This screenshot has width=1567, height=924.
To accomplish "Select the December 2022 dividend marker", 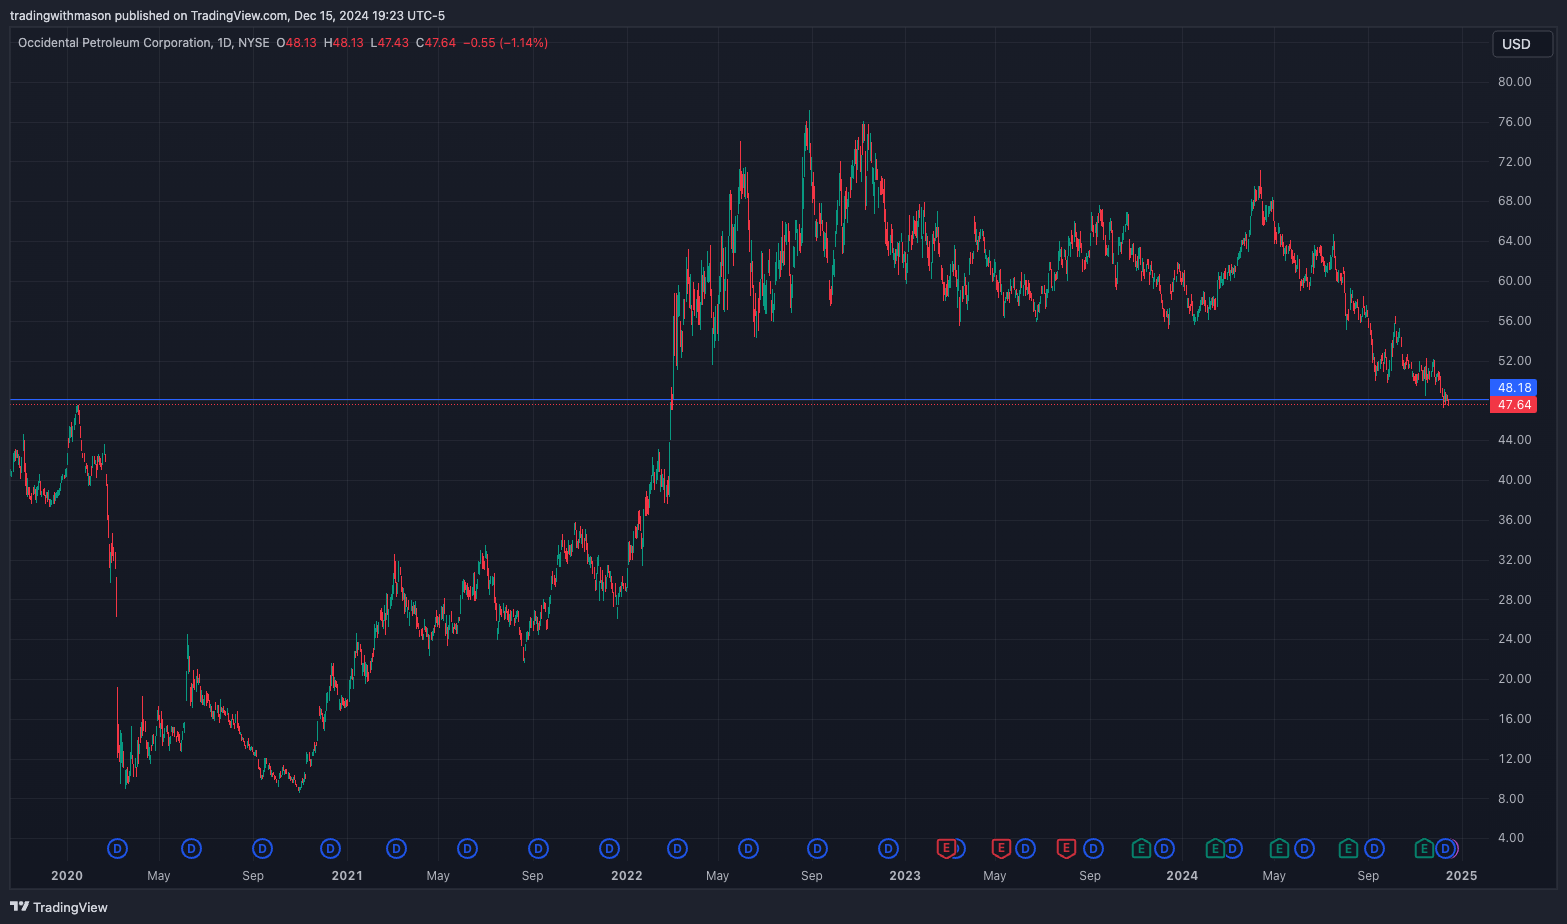I will tap(888, 849).
